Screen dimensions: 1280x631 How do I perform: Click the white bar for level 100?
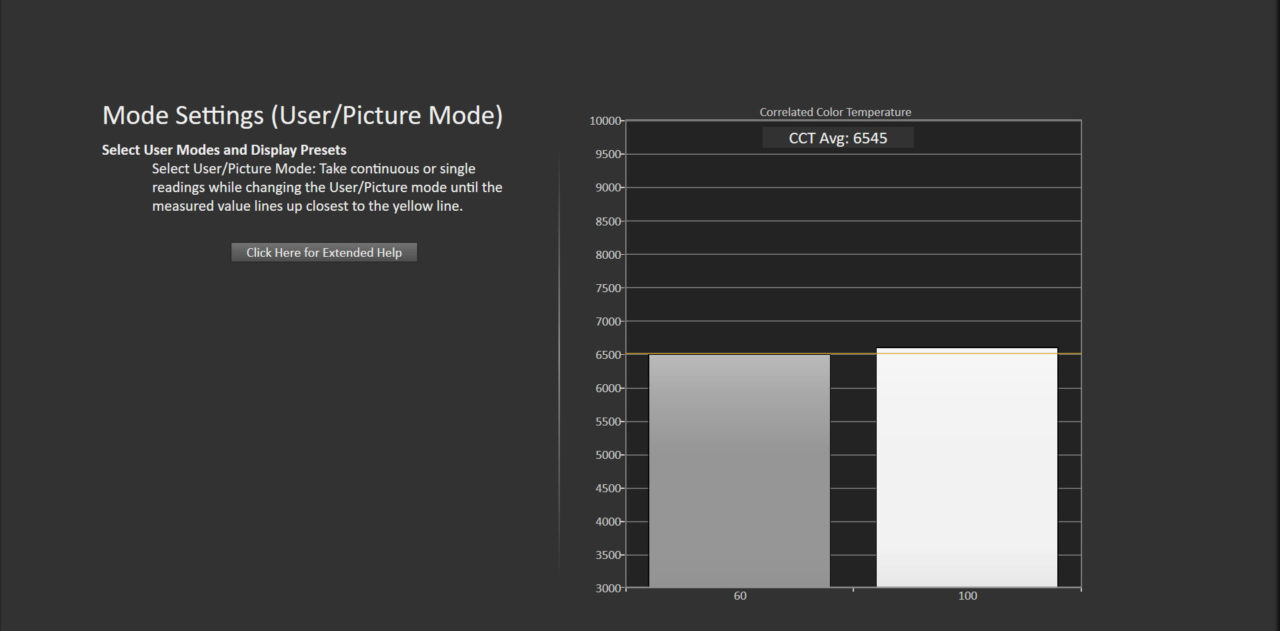967,468
